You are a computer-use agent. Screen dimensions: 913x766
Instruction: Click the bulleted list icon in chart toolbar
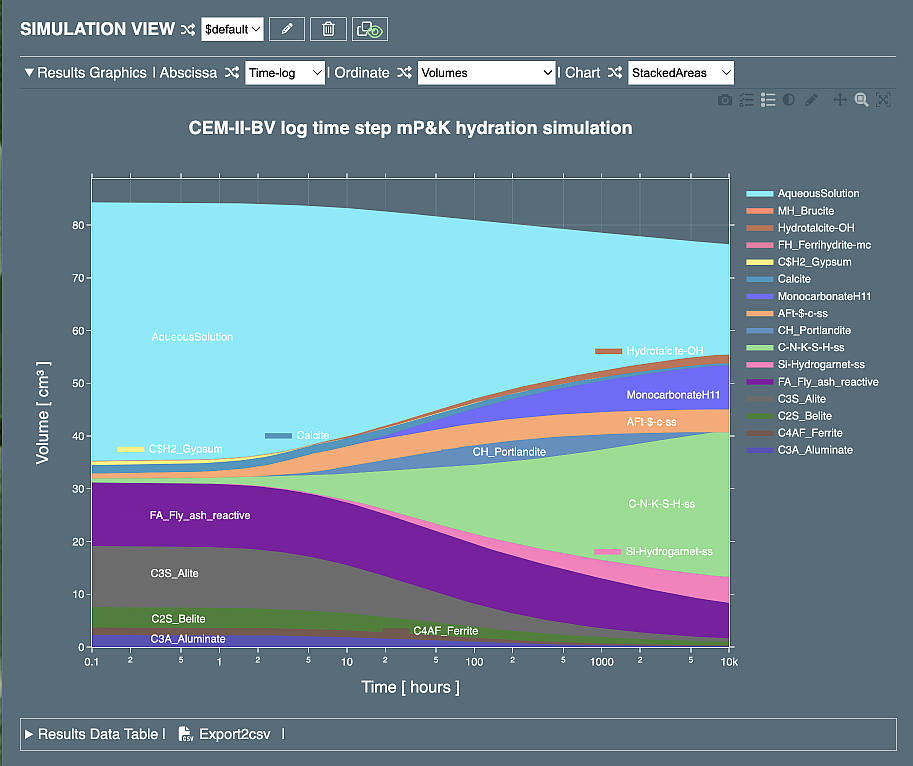[x=768, y=100]
